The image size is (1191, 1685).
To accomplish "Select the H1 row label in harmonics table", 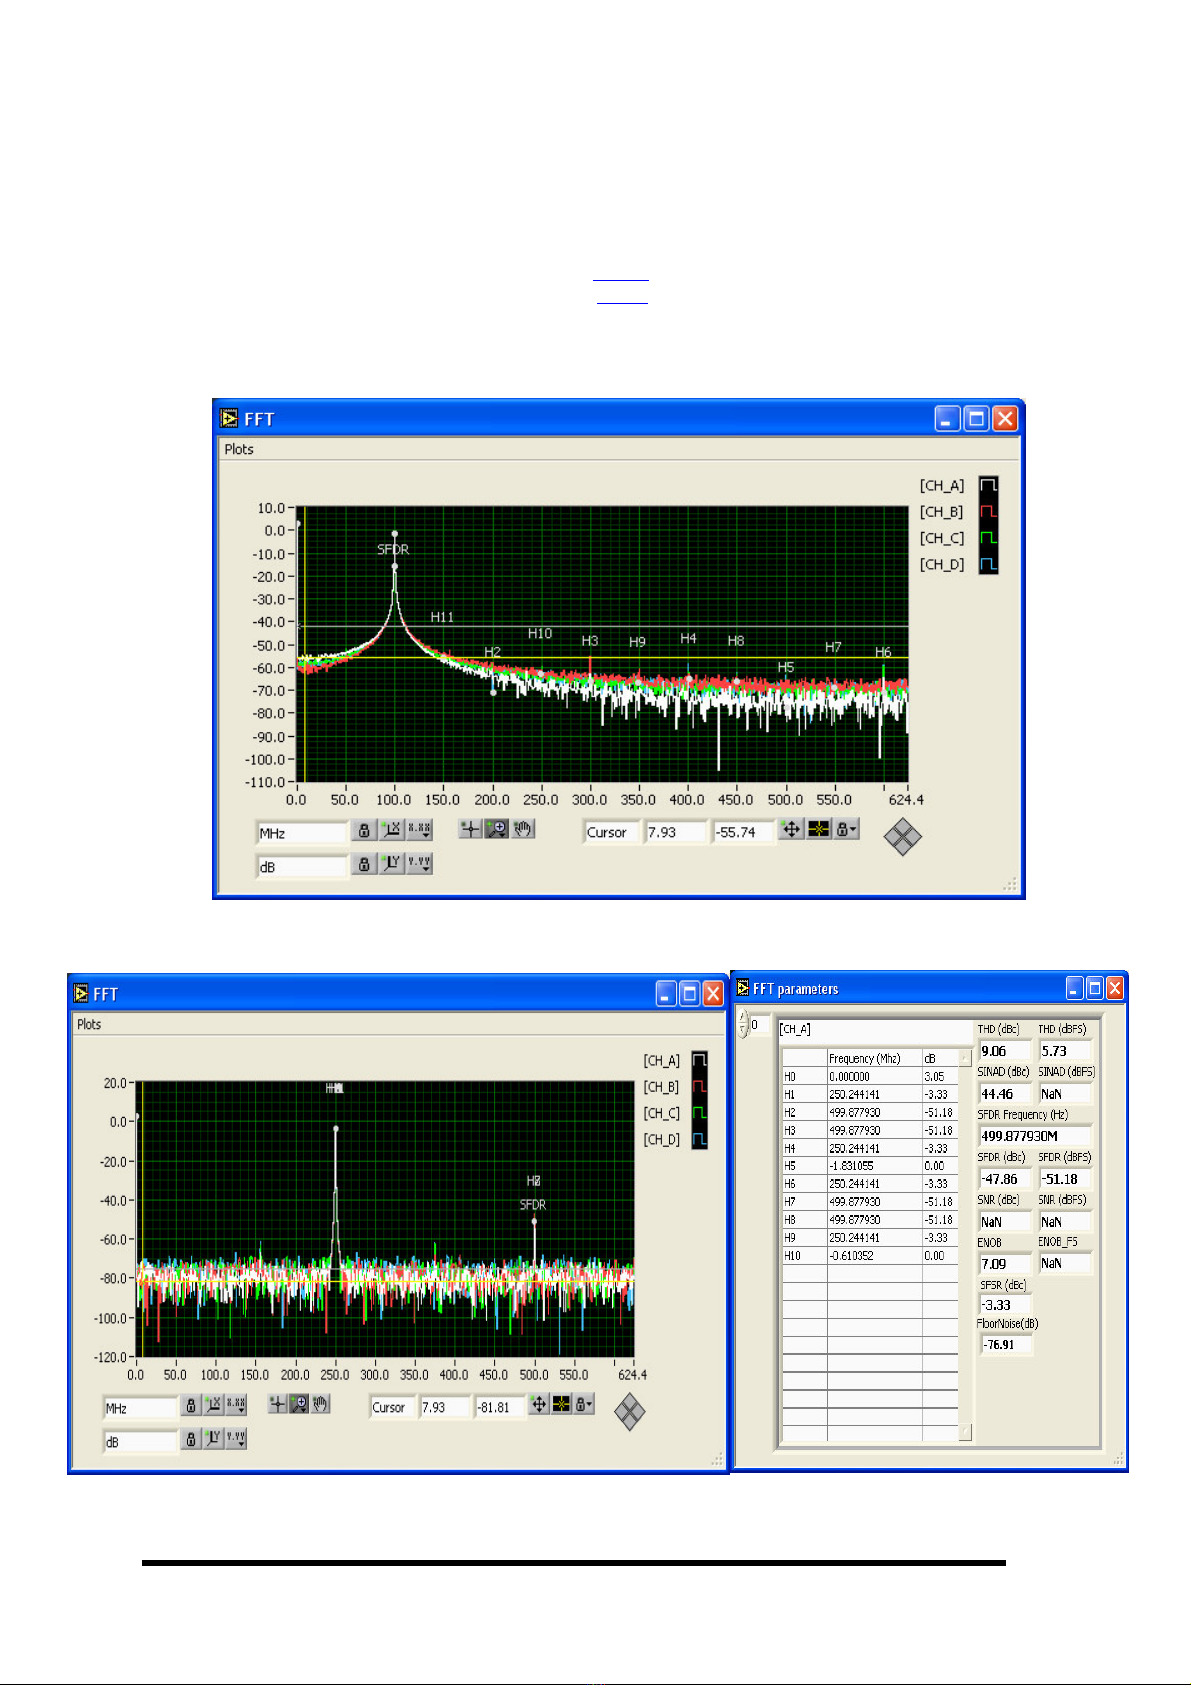I will click(804, 1094).
